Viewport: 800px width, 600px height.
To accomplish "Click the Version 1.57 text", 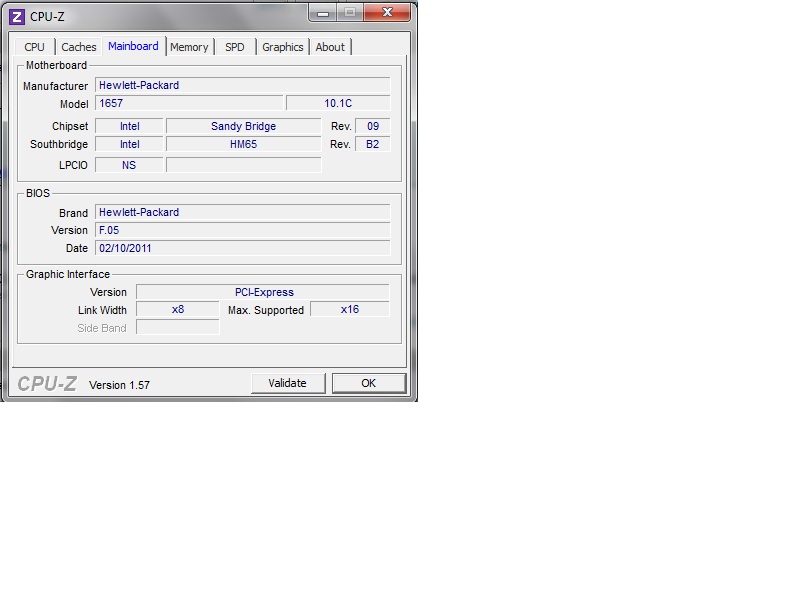I will click(x=119, y=385).
